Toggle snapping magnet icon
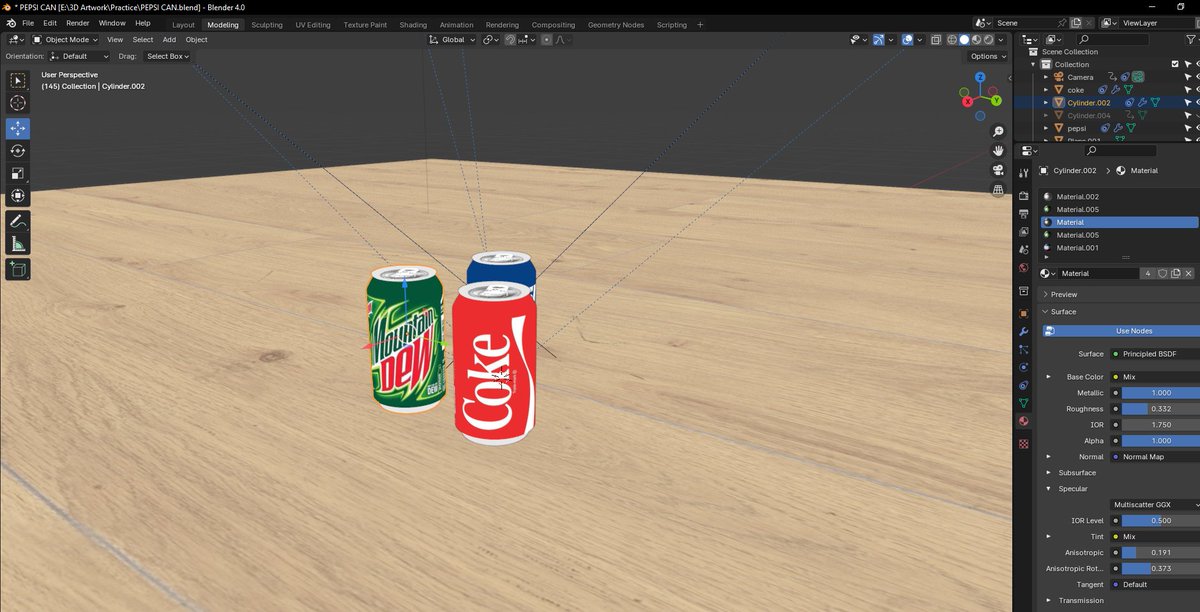 click(510, 40)
